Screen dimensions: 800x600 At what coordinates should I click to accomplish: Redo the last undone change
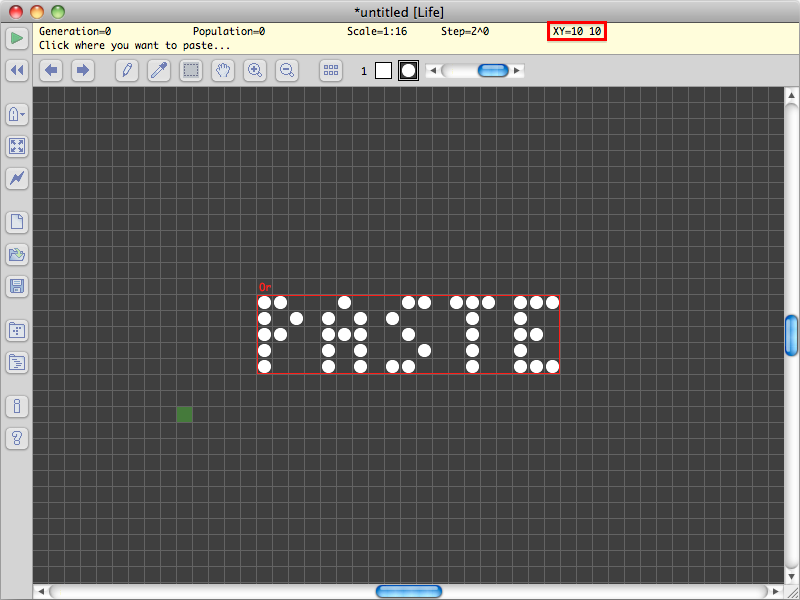click(x=83, y=70)
